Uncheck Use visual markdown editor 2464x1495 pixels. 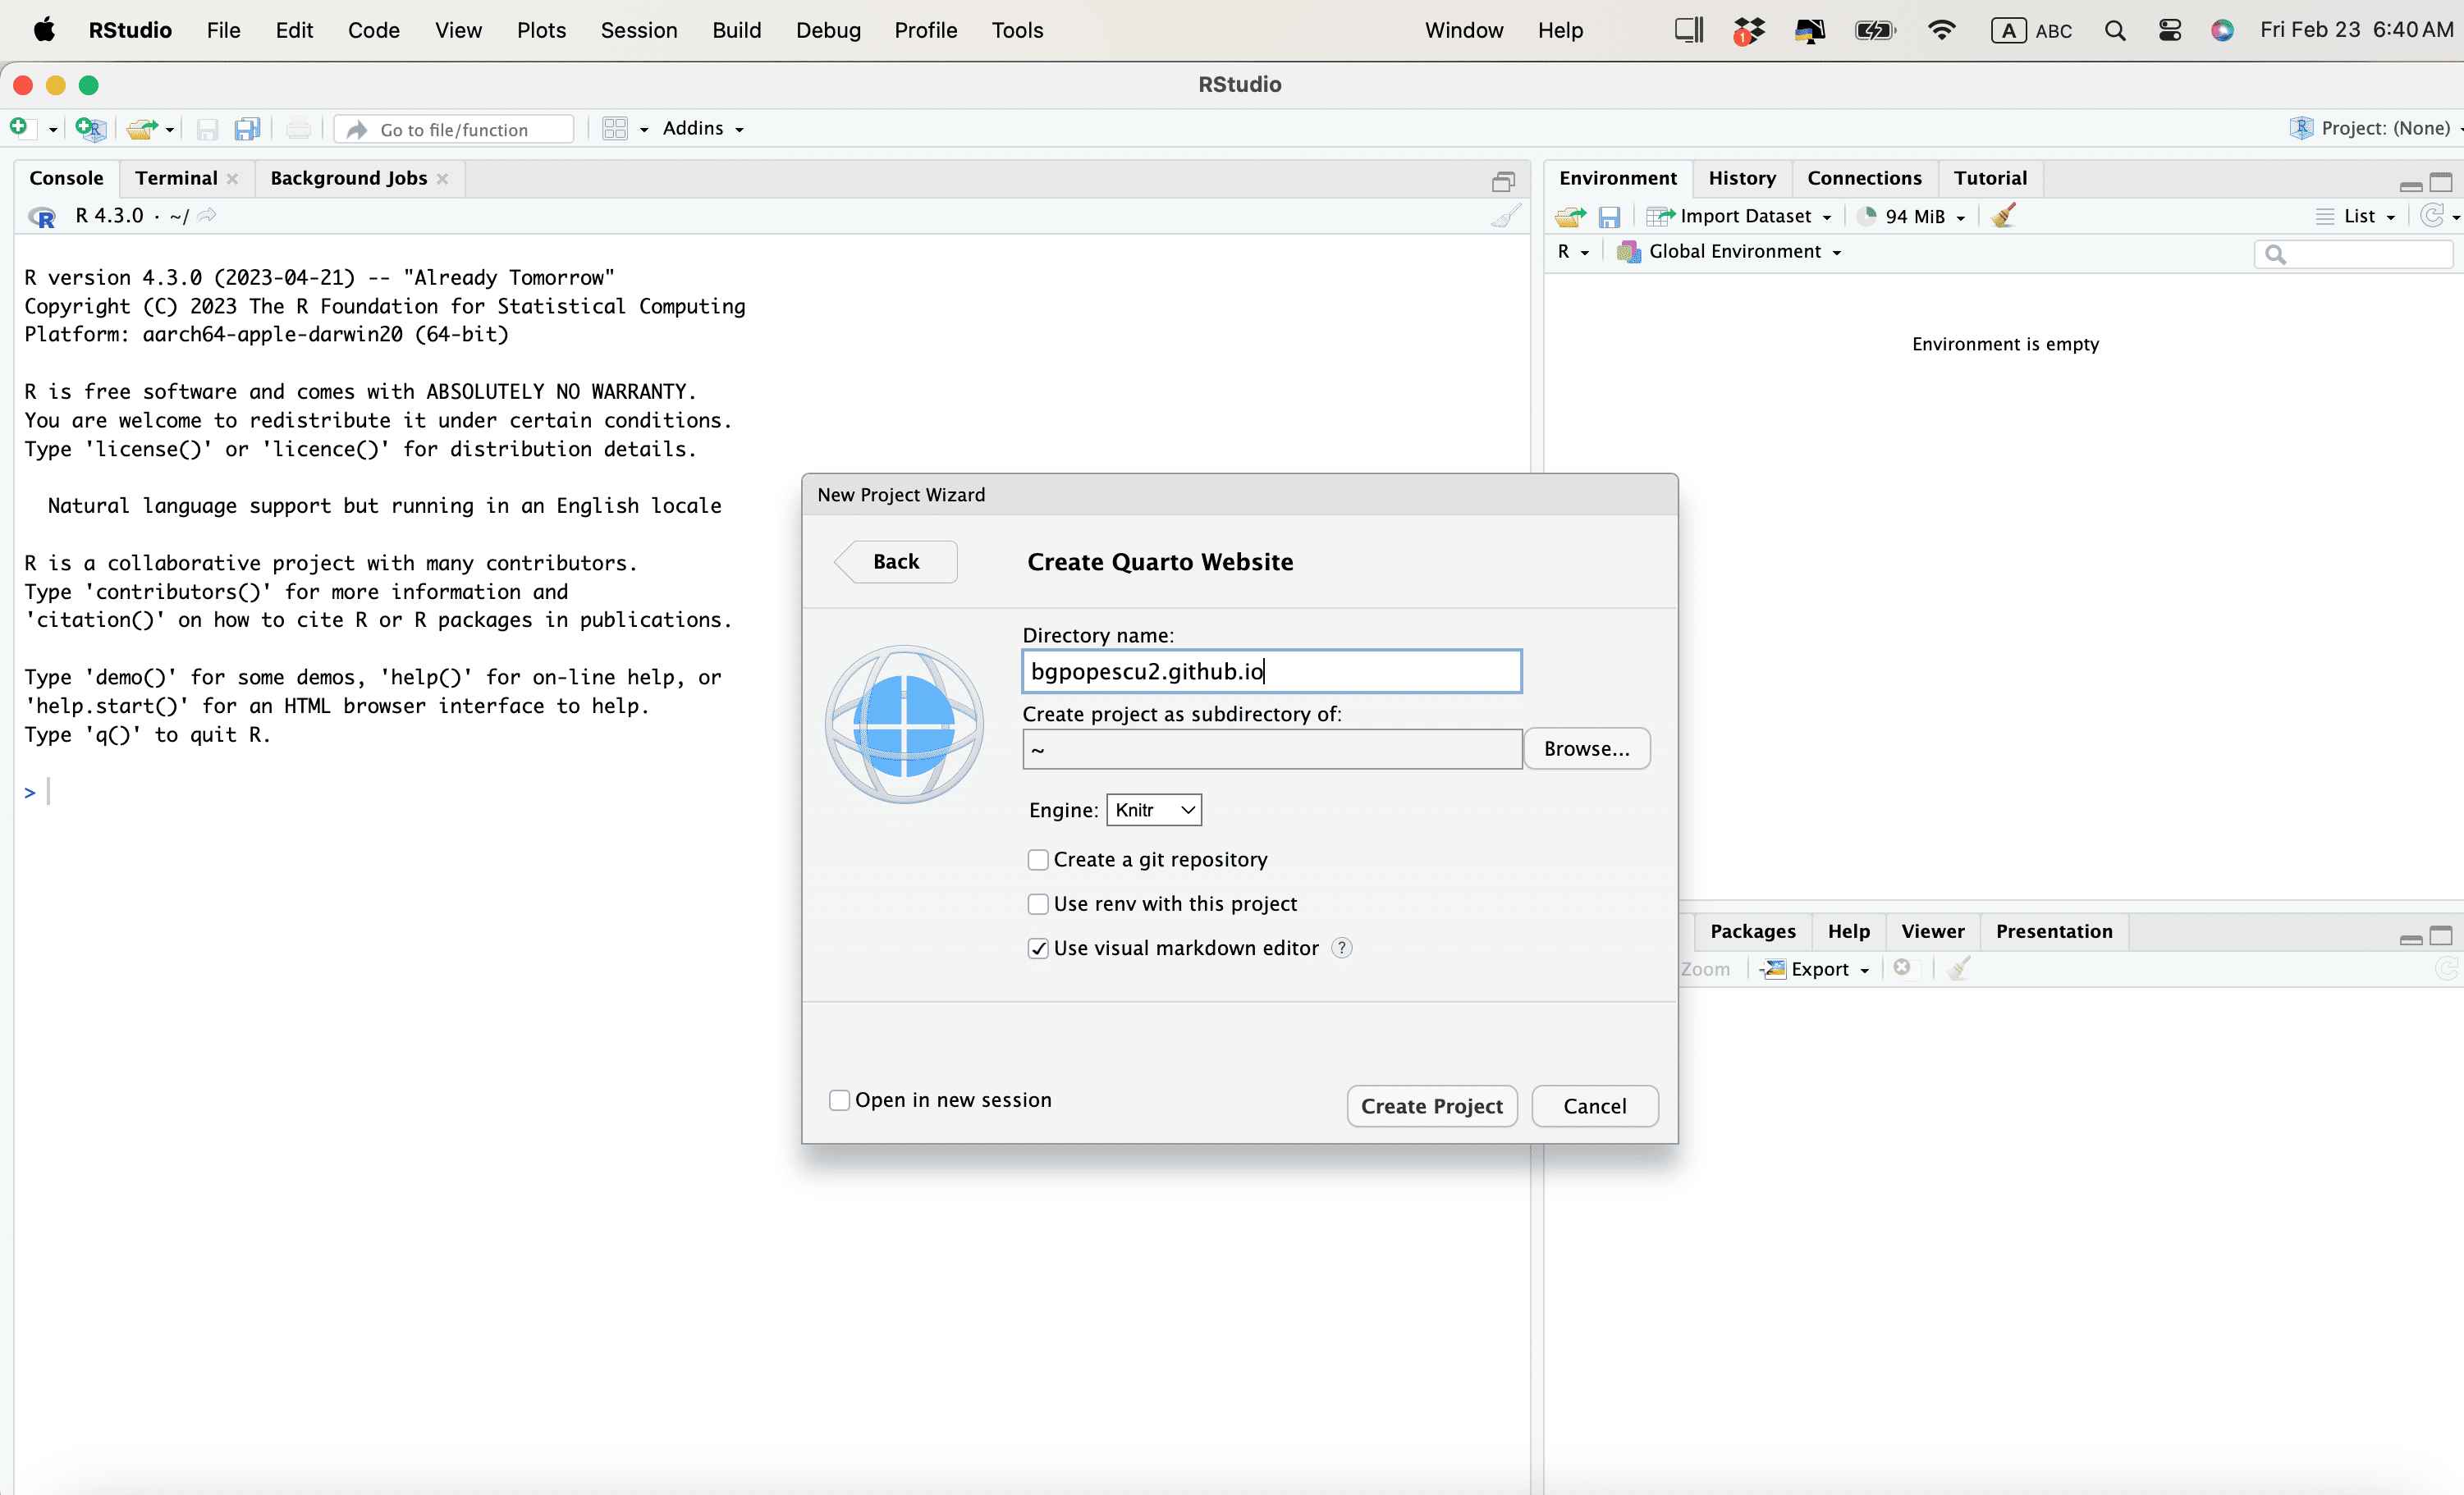point(1038,948)
